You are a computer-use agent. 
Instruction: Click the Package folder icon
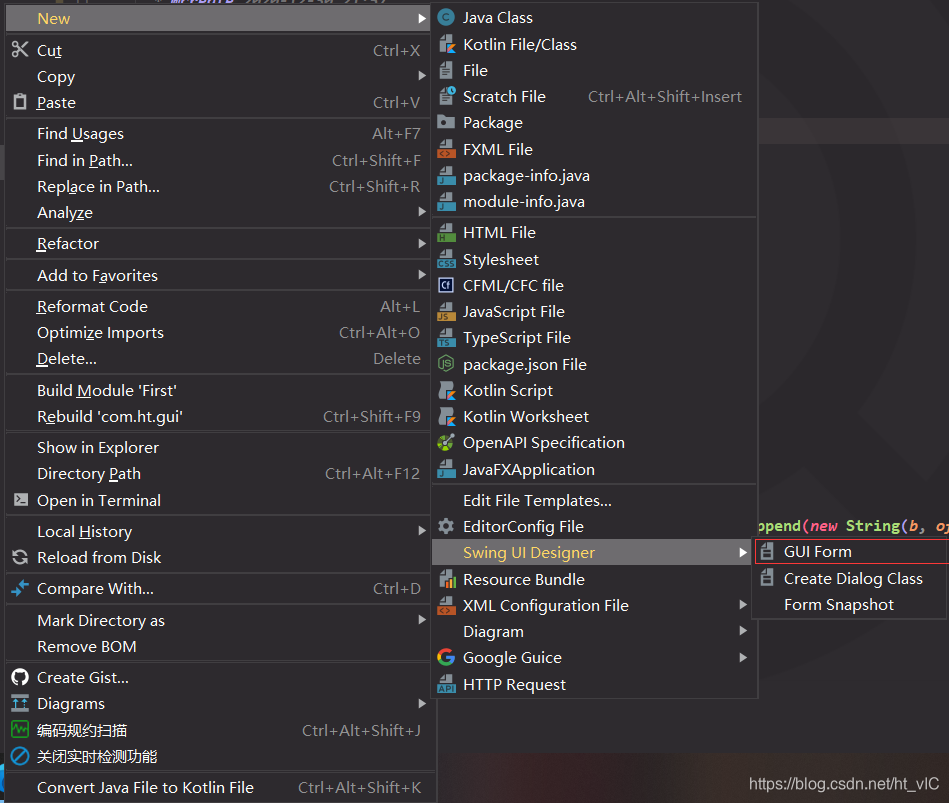click(446, 122)
